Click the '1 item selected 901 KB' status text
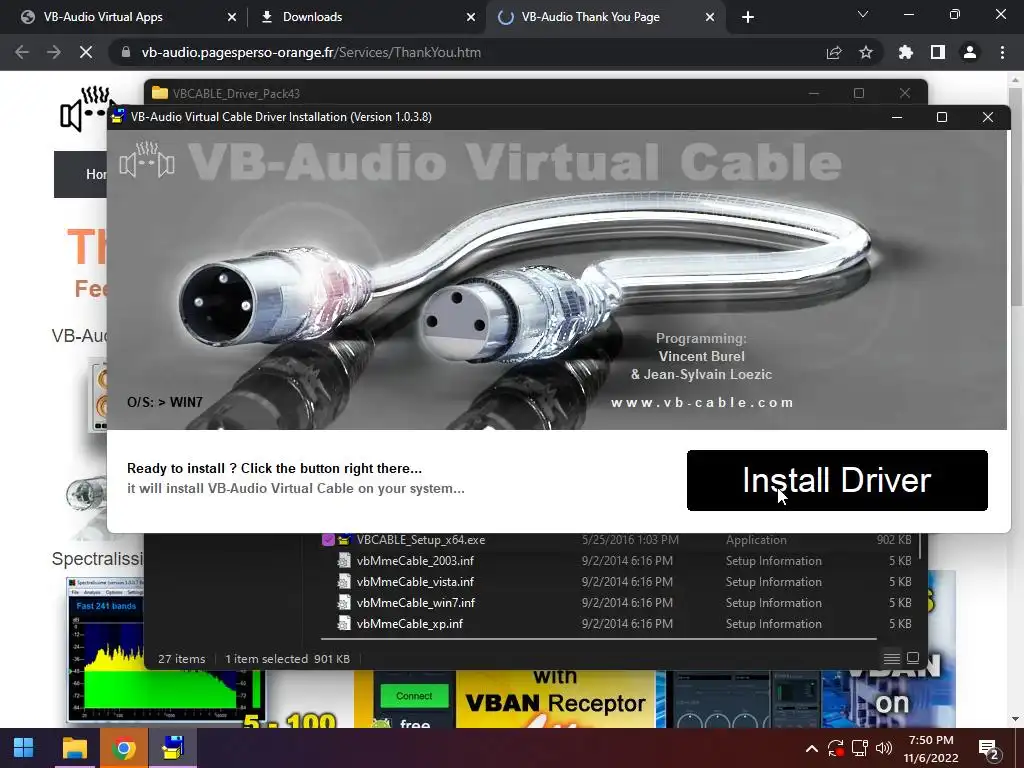This screenshot has height=768, width=1024. click(287, 659)
